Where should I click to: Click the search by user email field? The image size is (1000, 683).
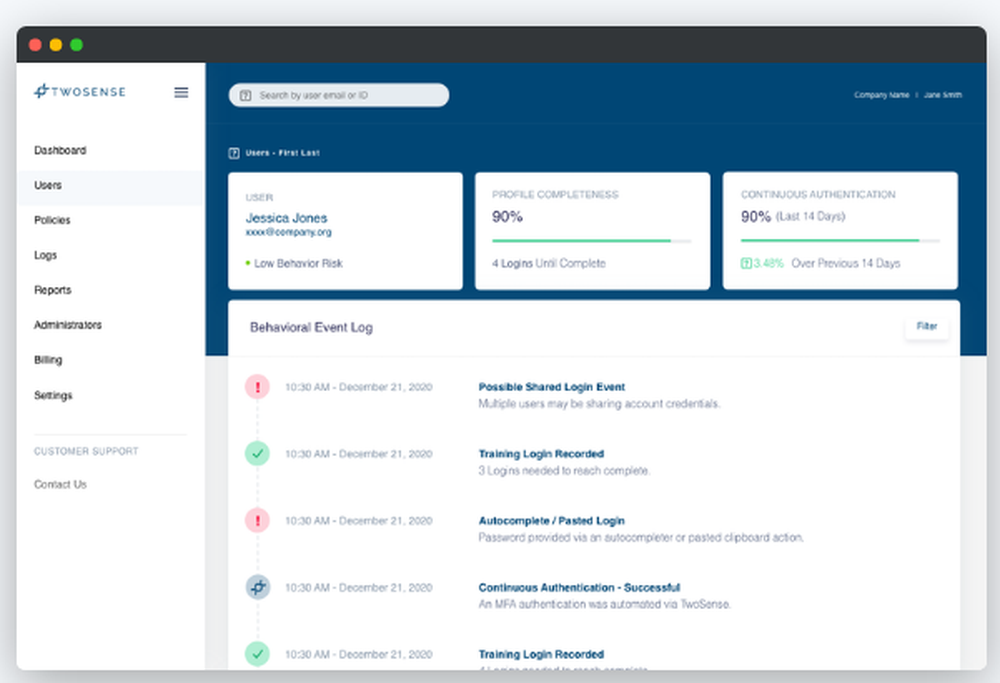click(338, 95)
